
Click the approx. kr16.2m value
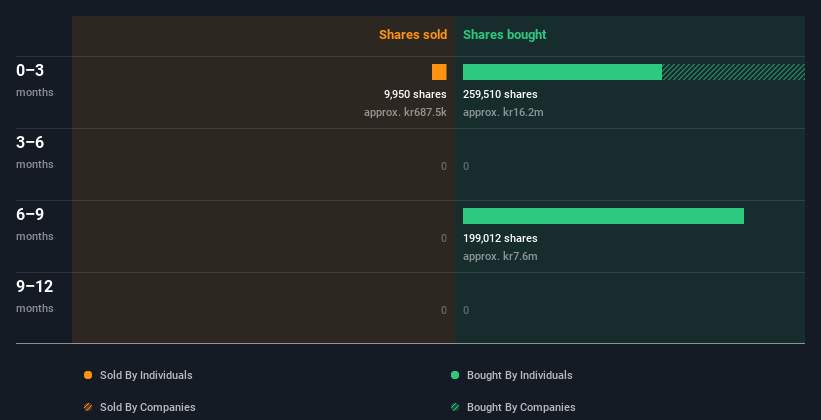[503, 112]
